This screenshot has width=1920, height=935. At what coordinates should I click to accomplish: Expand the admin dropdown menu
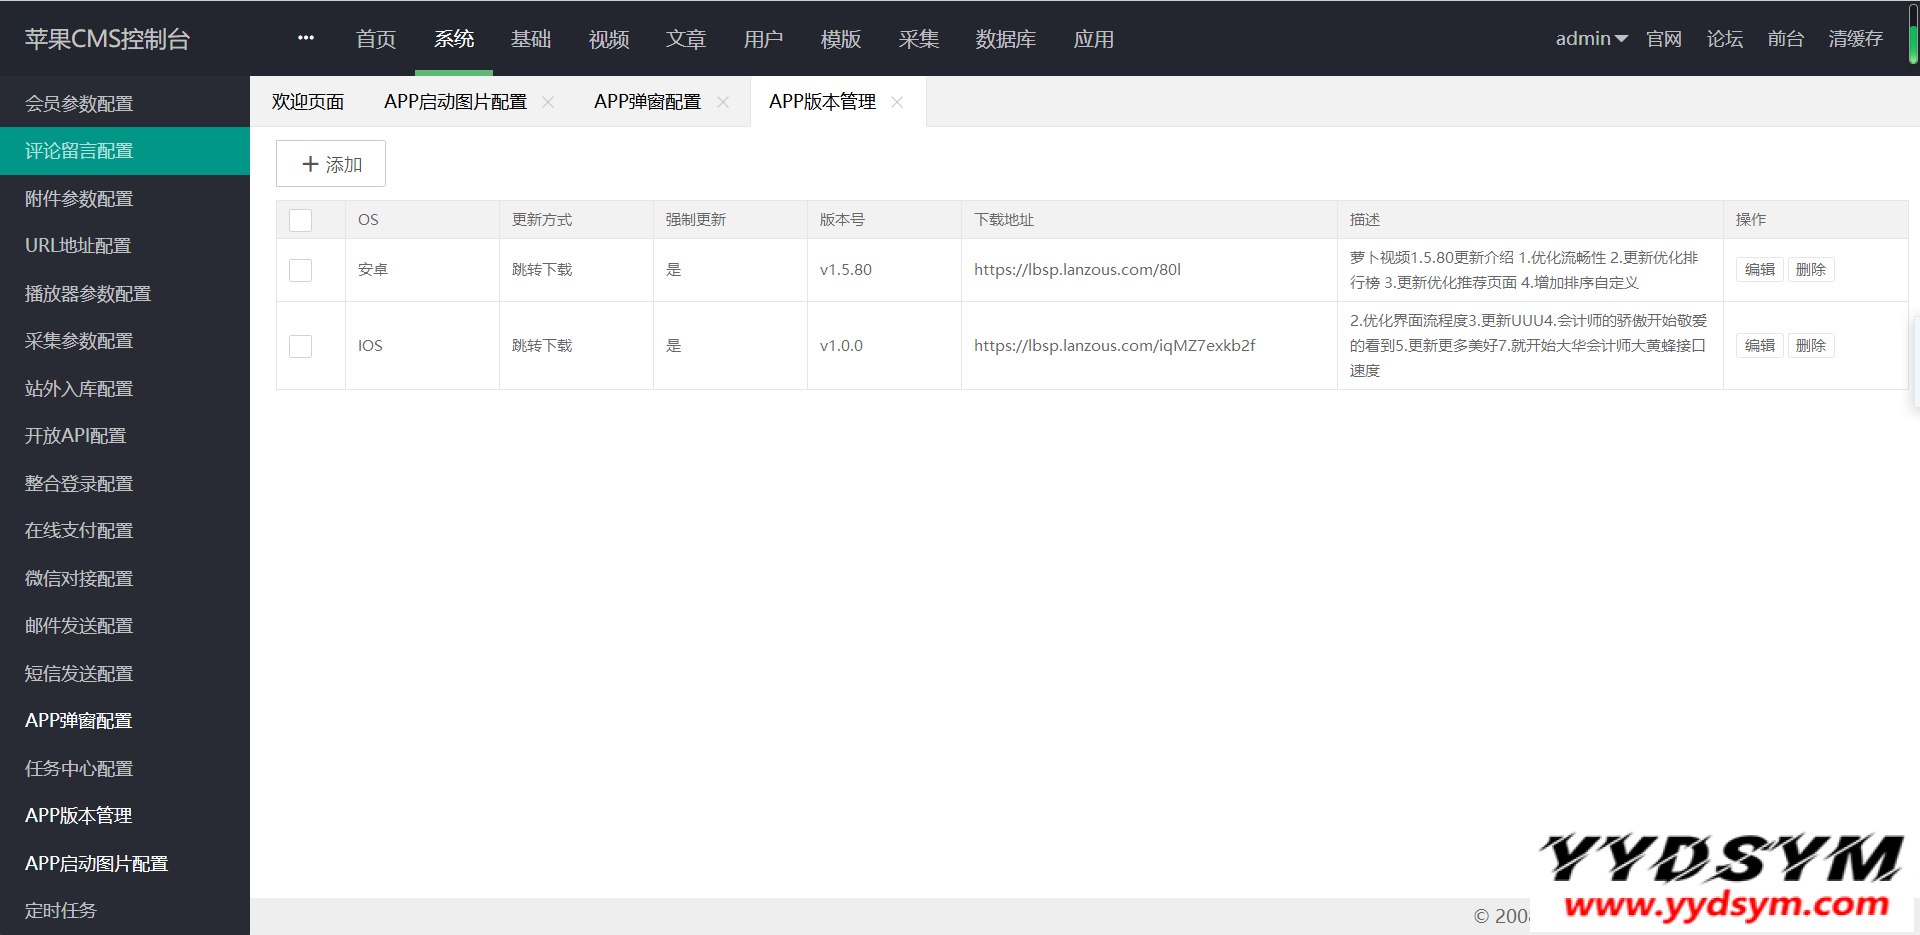pyautogui.click(x=1591, y=39)
